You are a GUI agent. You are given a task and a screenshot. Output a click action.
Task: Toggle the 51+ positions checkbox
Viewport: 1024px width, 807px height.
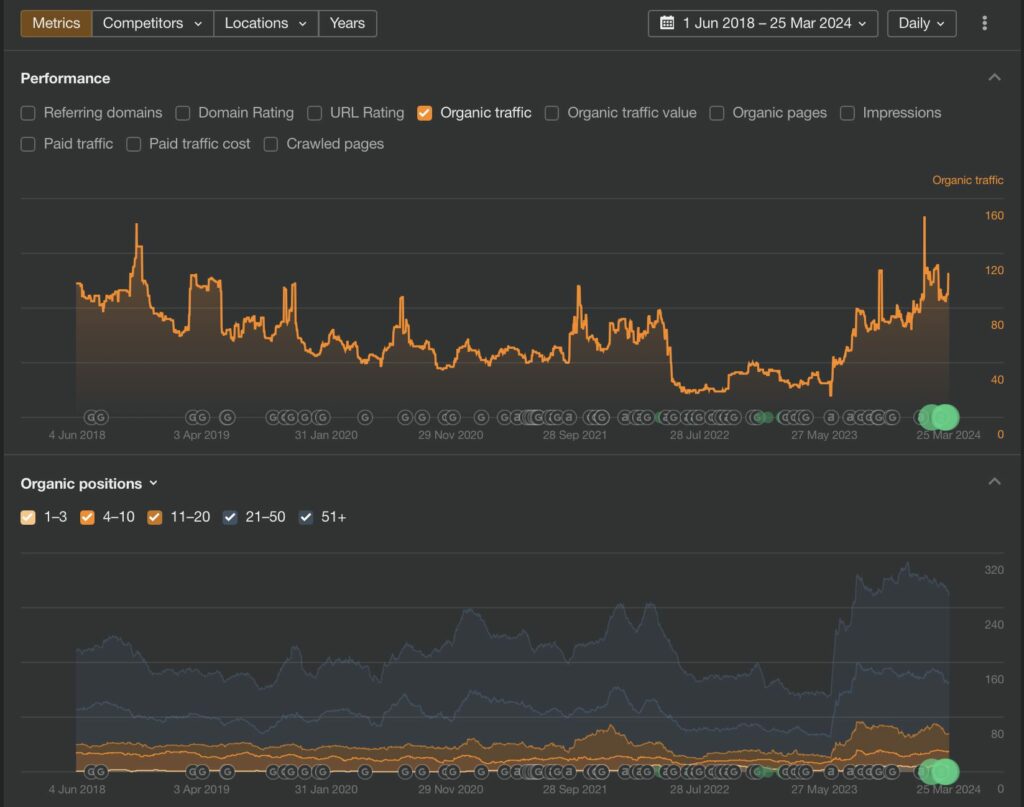click(x=307, y=517)
